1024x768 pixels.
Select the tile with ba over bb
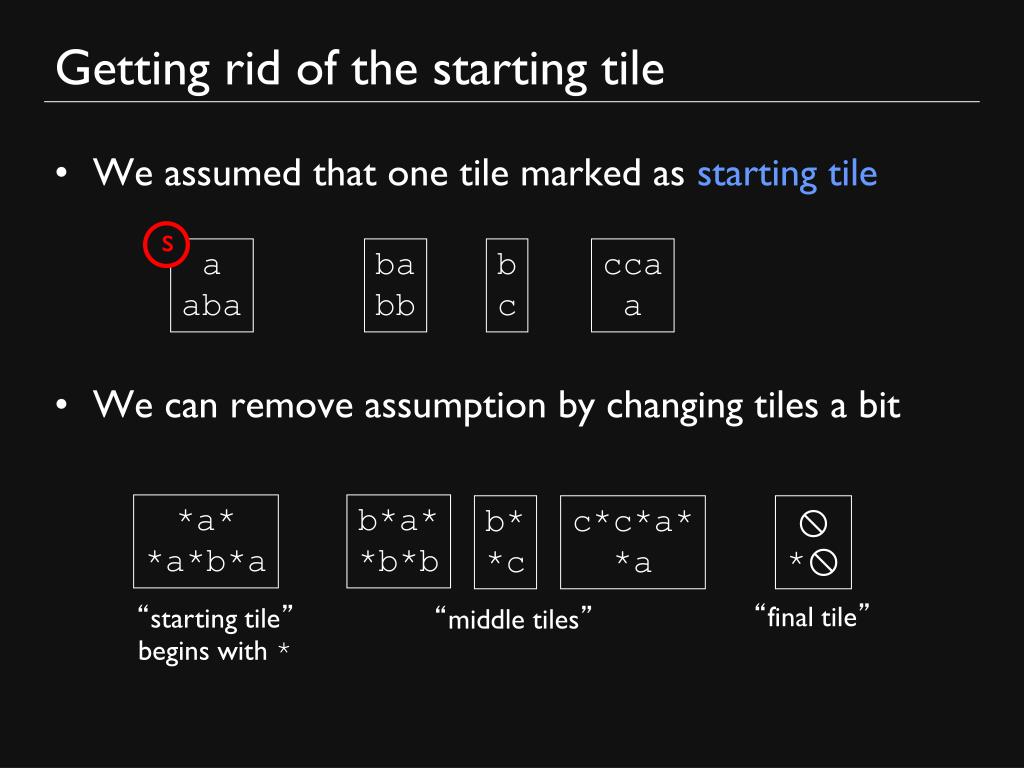pos(395,285)
